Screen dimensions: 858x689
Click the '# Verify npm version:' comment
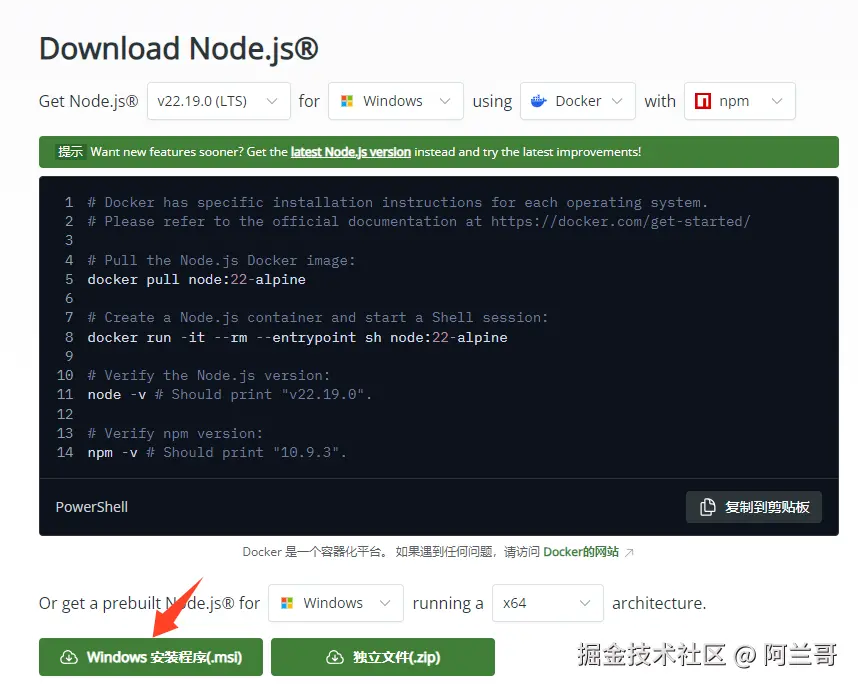pyautogui.click(x=175, y=433)
